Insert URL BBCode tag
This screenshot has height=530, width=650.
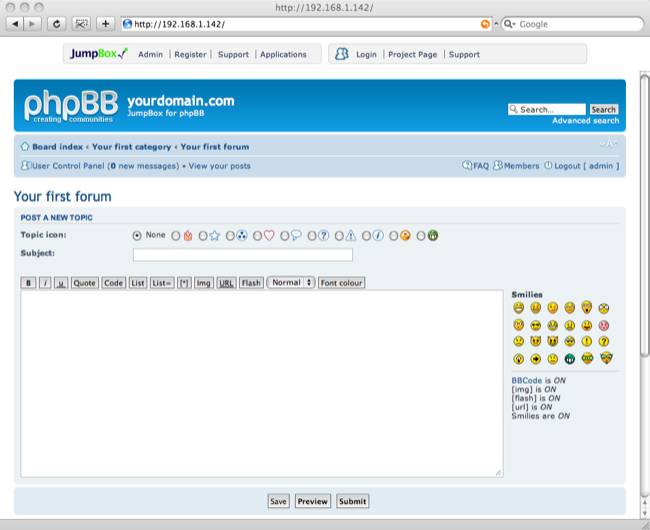(x=226, y=283)
